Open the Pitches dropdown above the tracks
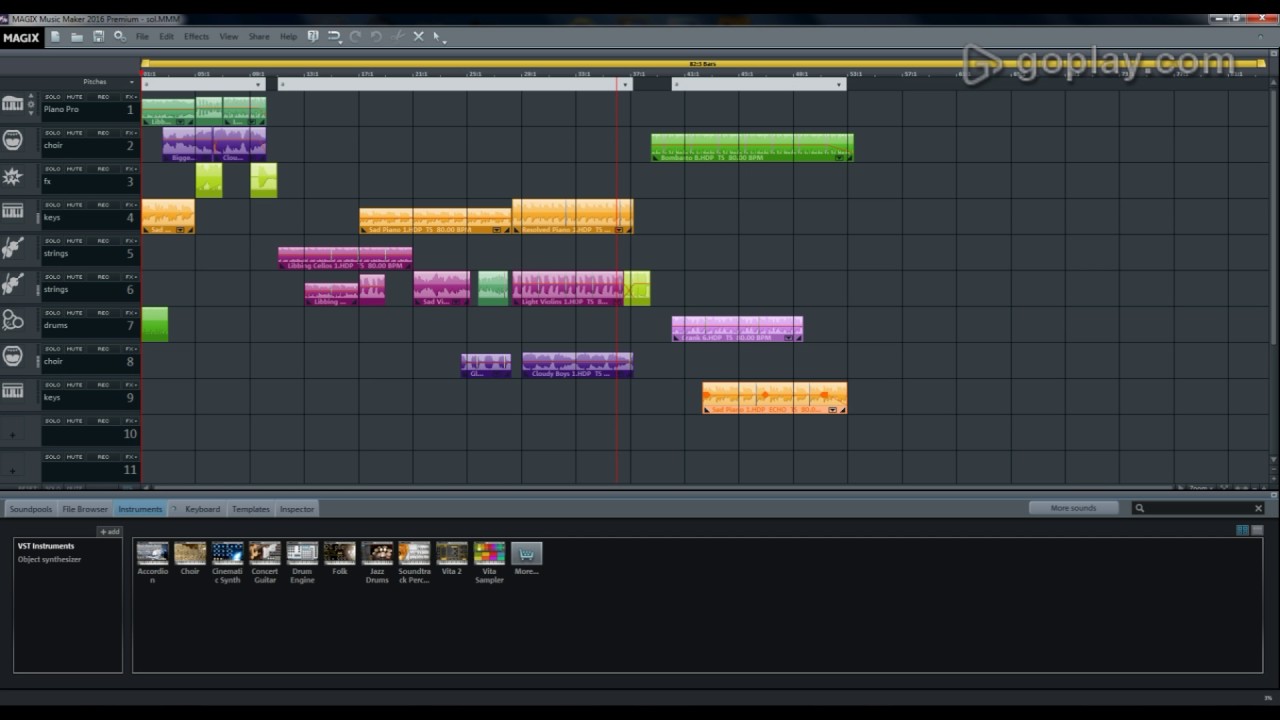Viewport: 1280px width, 720px height. tap(108, 82)
